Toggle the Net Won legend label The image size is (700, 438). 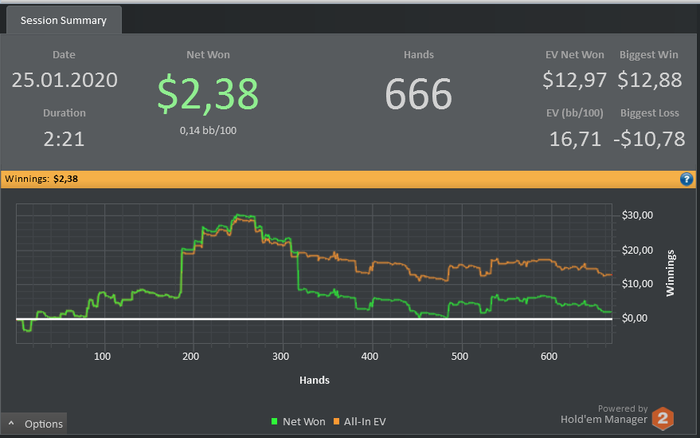tap(304, 421)
